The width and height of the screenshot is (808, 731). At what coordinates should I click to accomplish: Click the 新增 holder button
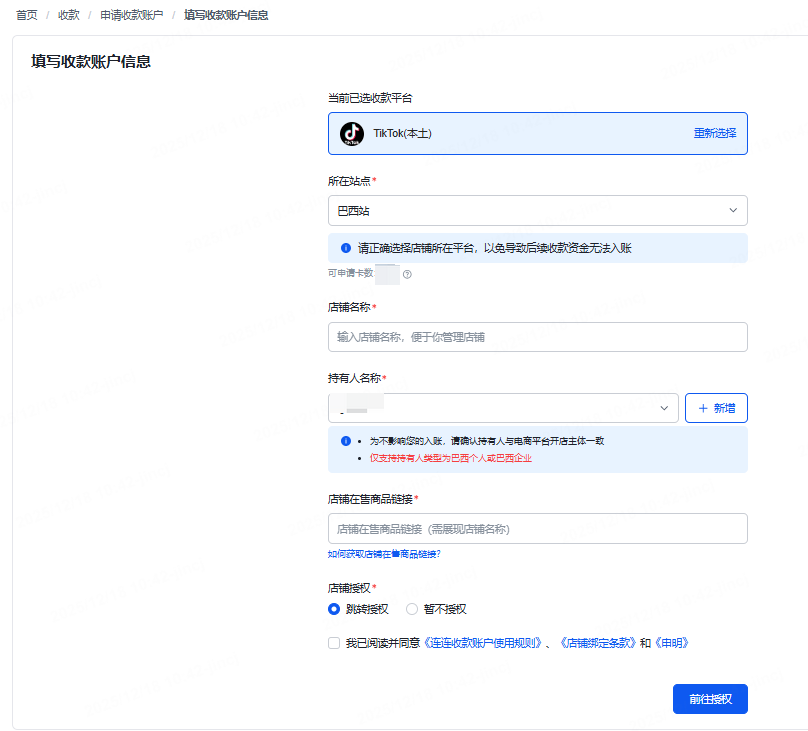716,408
